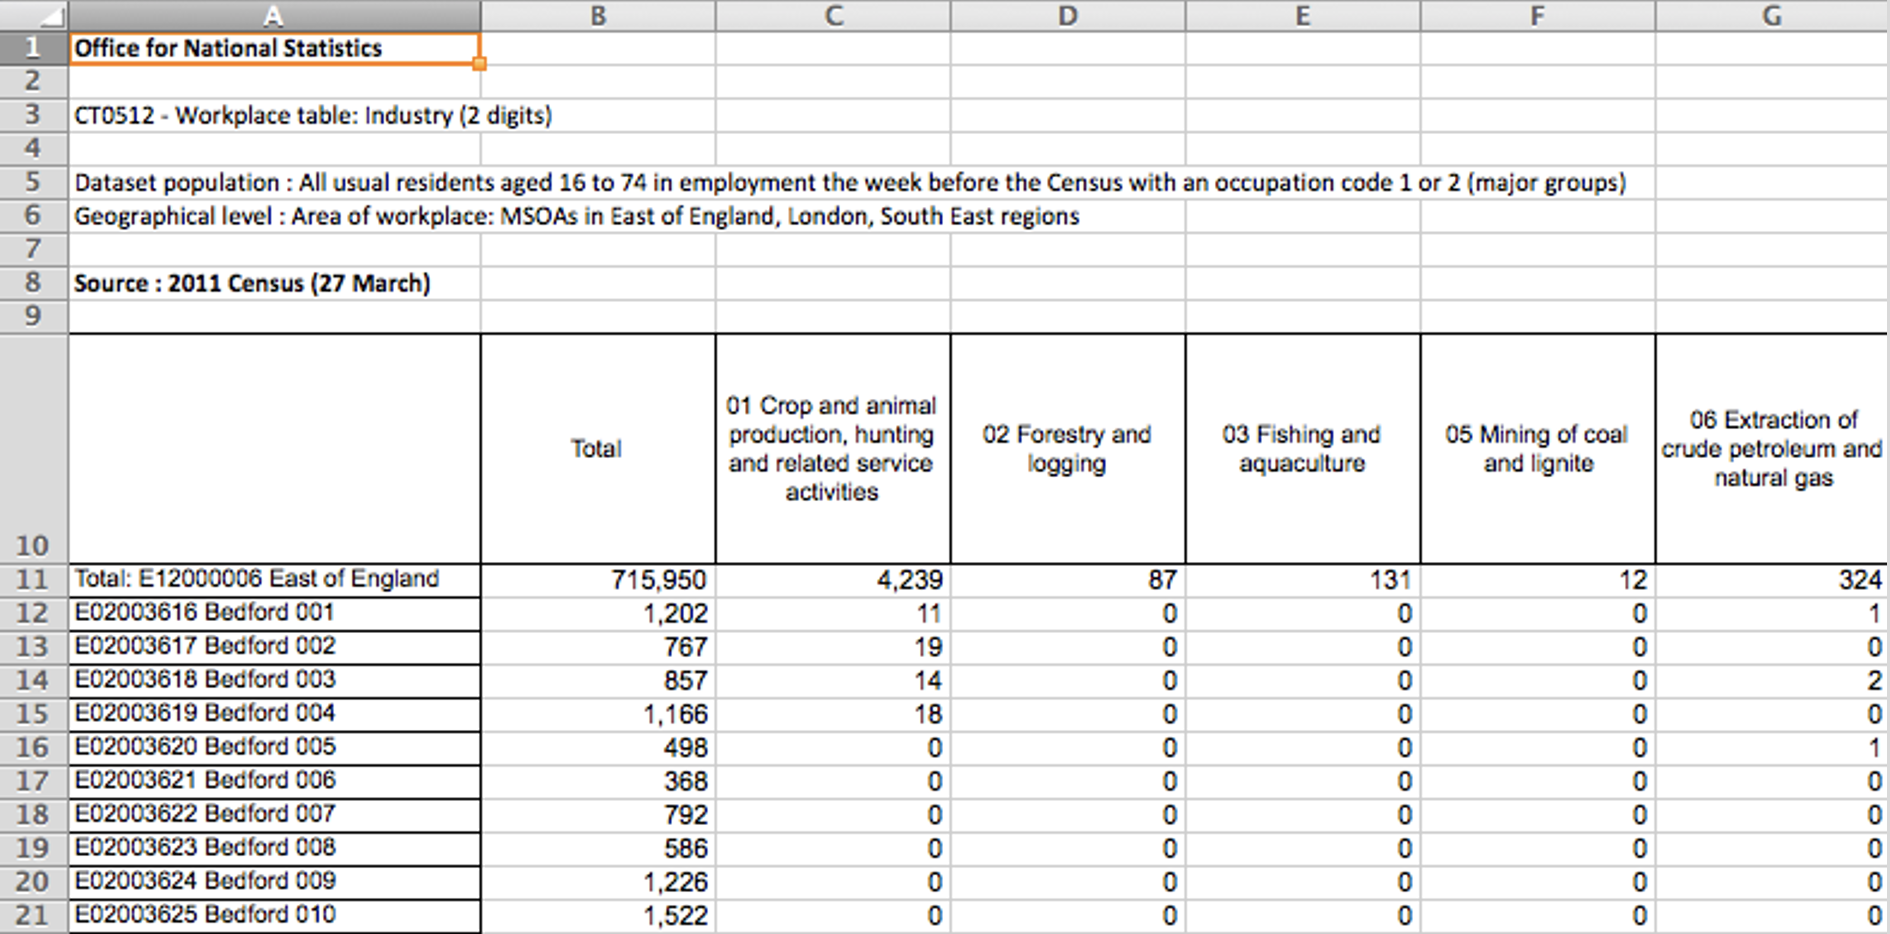This screenshot has width=1890, height=934.
Task: Select column G header
Action: point(1771,15)
